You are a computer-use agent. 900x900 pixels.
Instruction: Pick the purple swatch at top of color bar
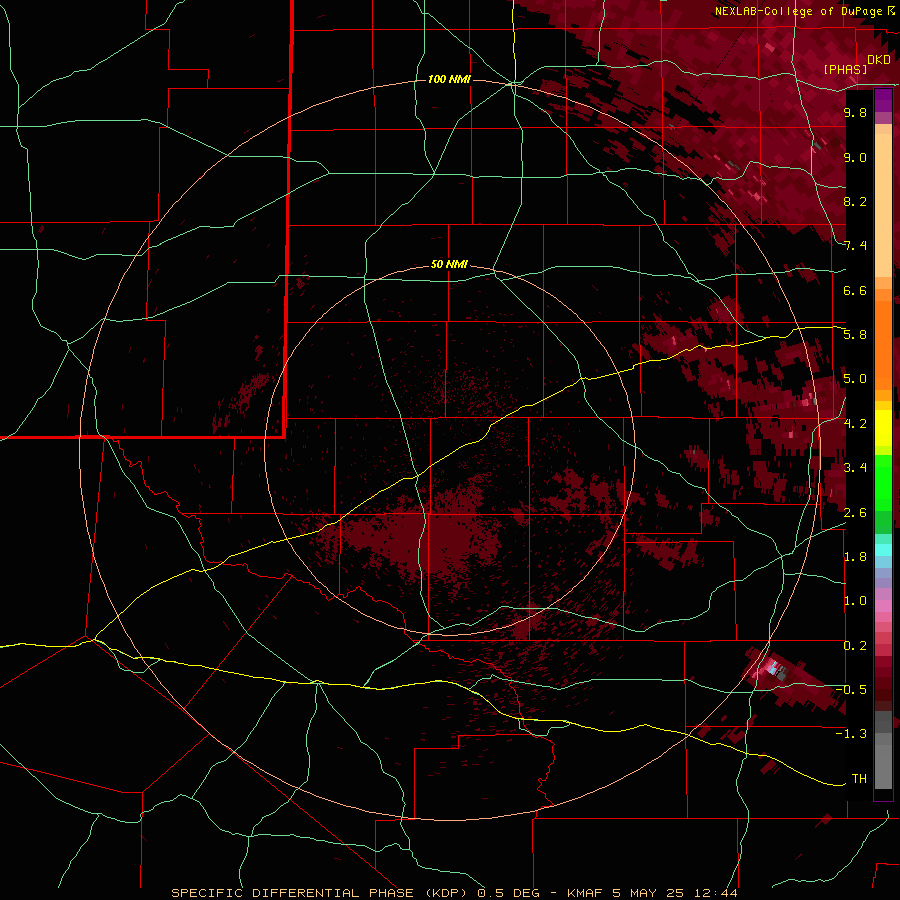pos(883,100)
